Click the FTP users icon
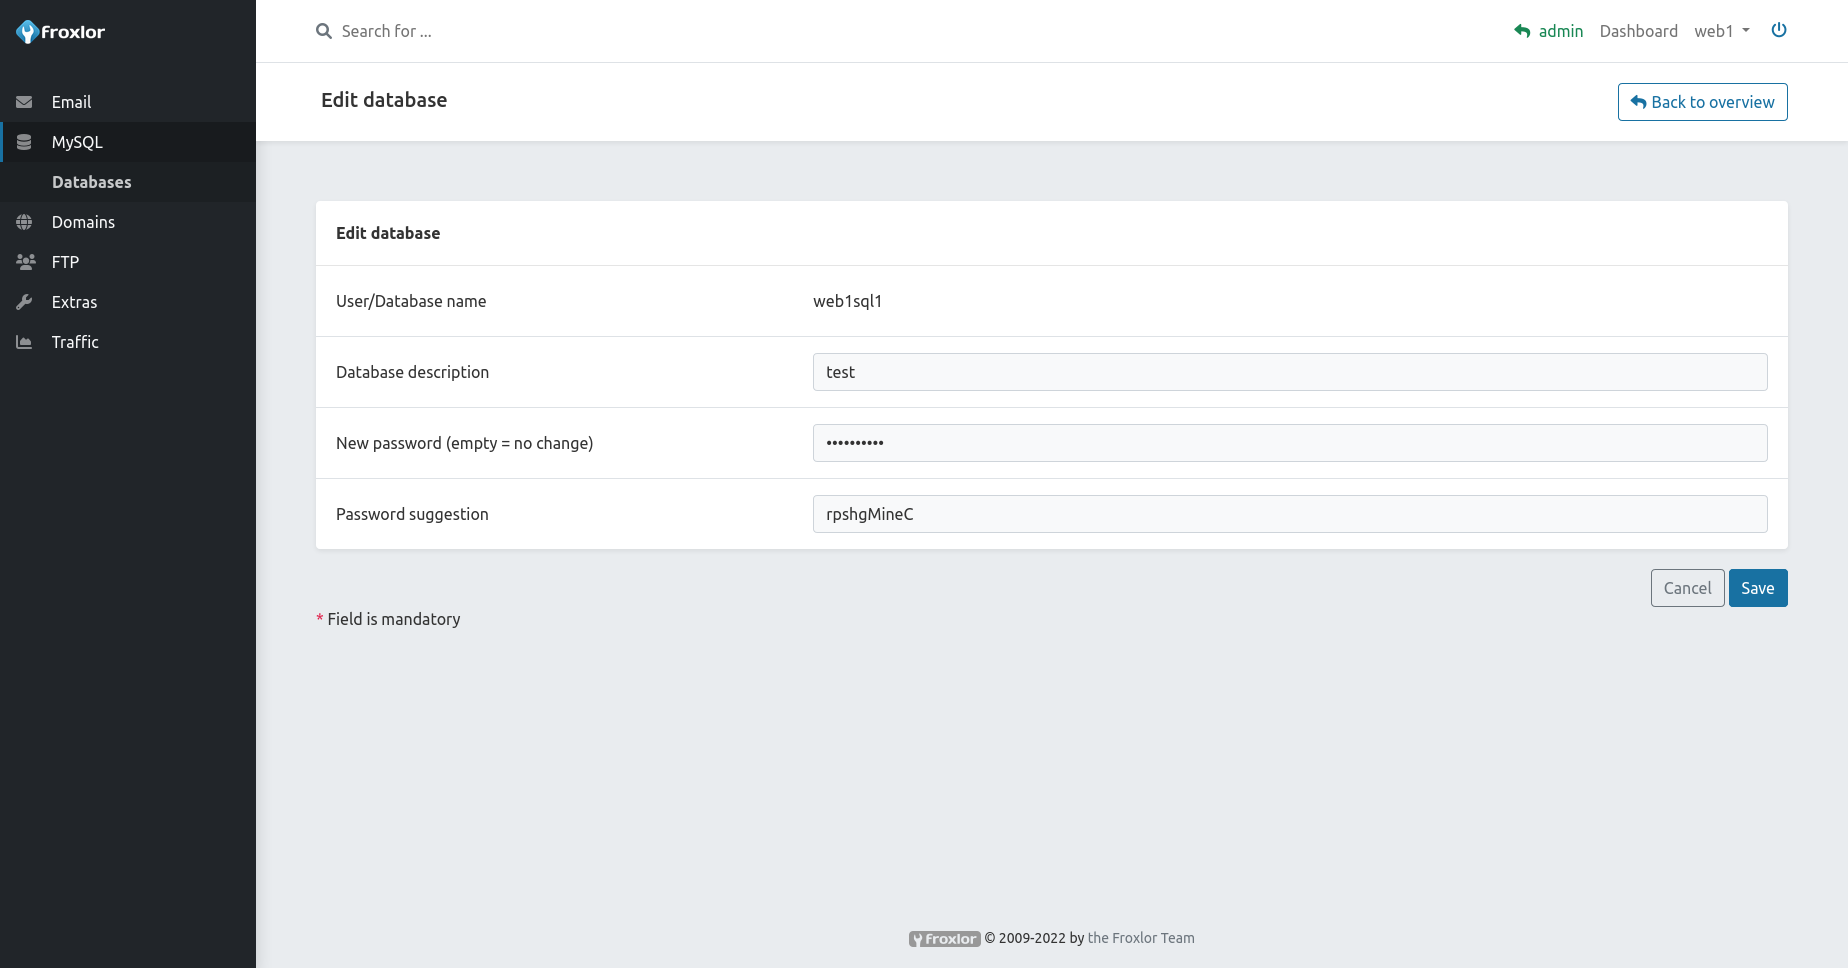The height and width of the screenshot is (968, 1848). click(x=25, y=262)
